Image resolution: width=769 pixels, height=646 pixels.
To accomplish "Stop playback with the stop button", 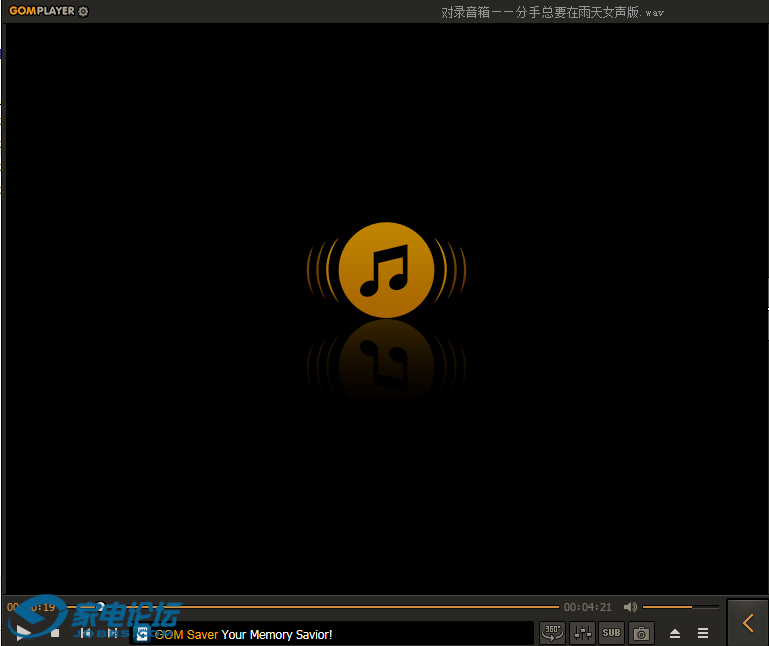I will tap(55, 633).
